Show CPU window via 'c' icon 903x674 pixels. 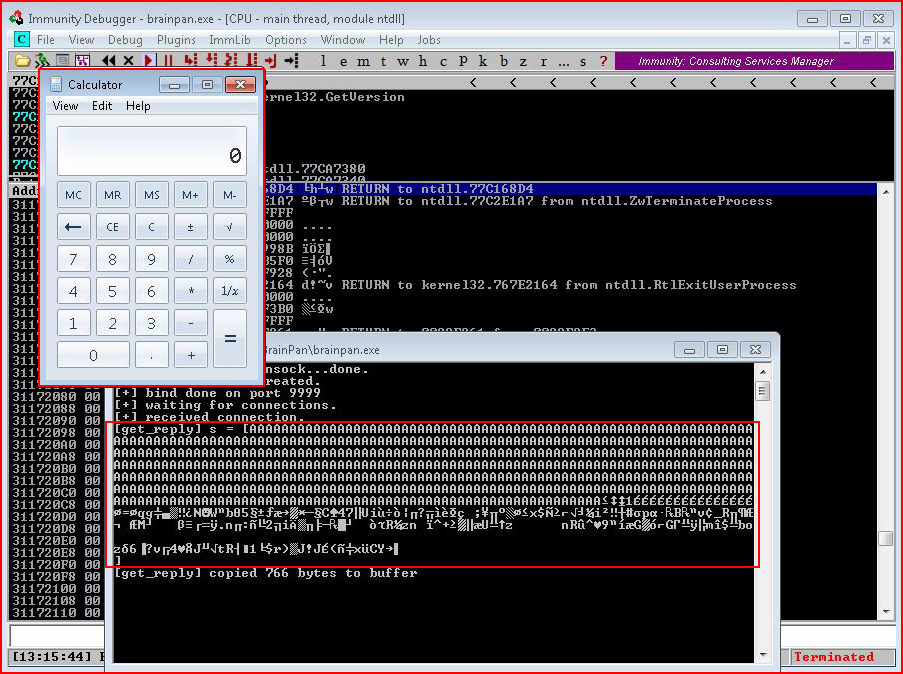coord(443,61)
